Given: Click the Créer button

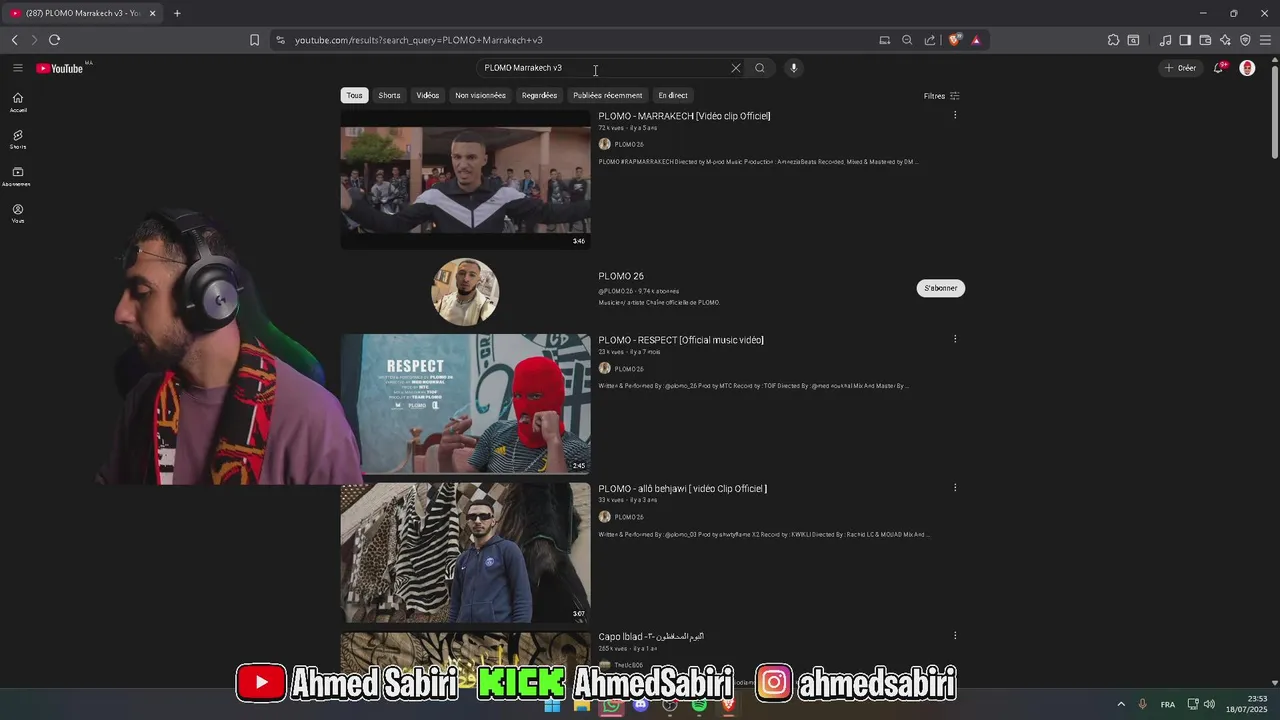Looking at the screenshot, I should (1180, 68).
